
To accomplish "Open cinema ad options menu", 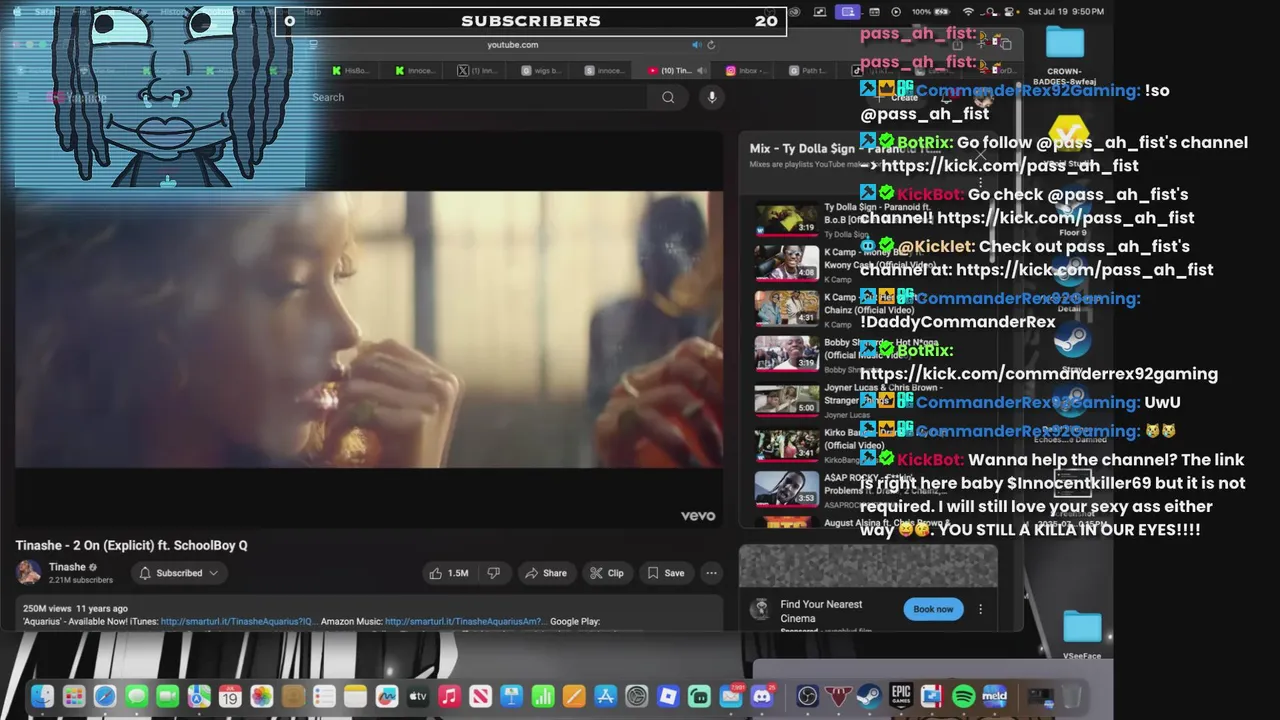I will point(980,609).
